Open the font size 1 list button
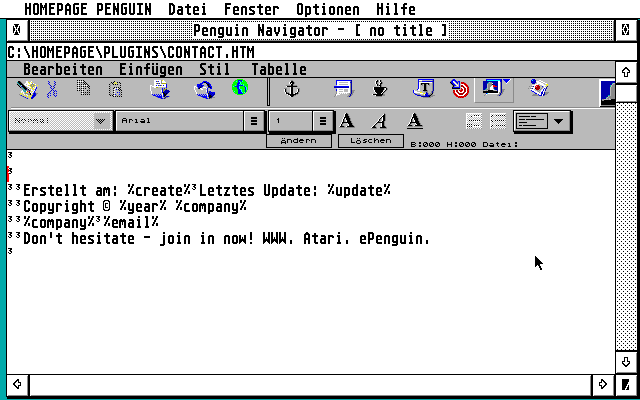The width and height of the screenshot is (640, 400). [x=323, y=121]
